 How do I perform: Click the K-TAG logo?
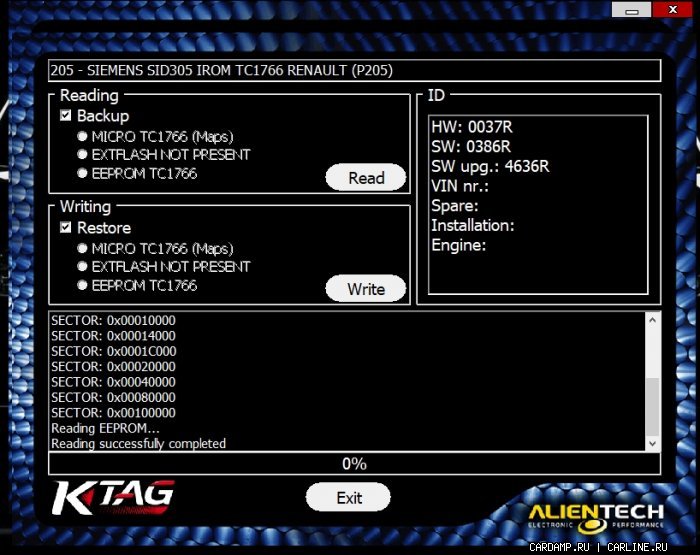113,497
